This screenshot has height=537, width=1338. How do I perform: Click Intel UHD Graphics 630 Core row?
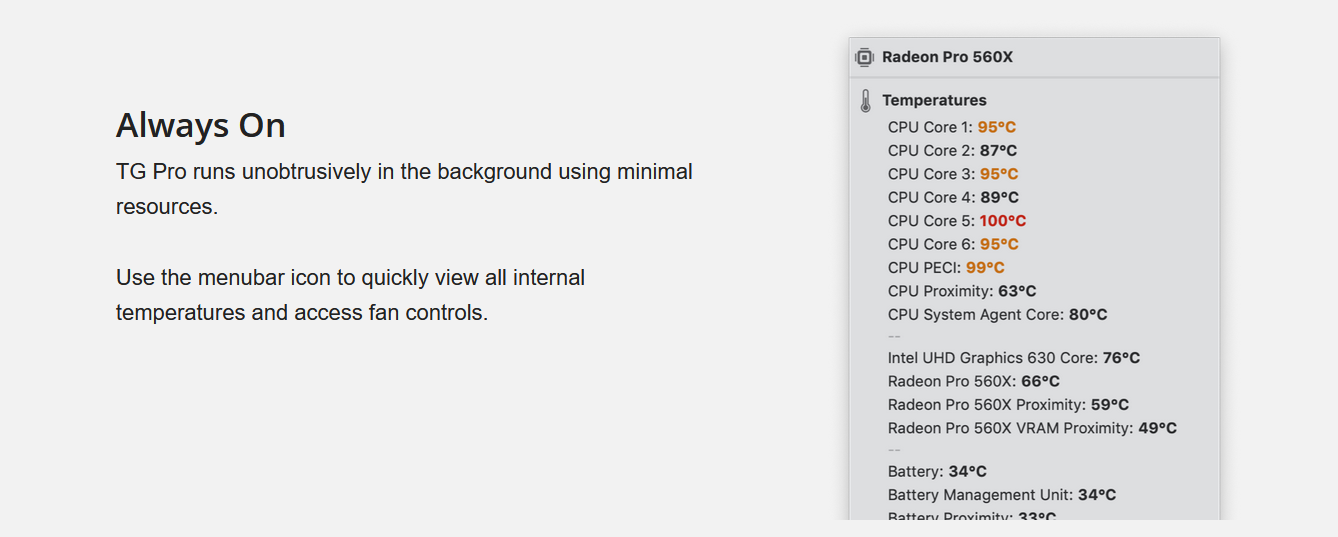1014,358
